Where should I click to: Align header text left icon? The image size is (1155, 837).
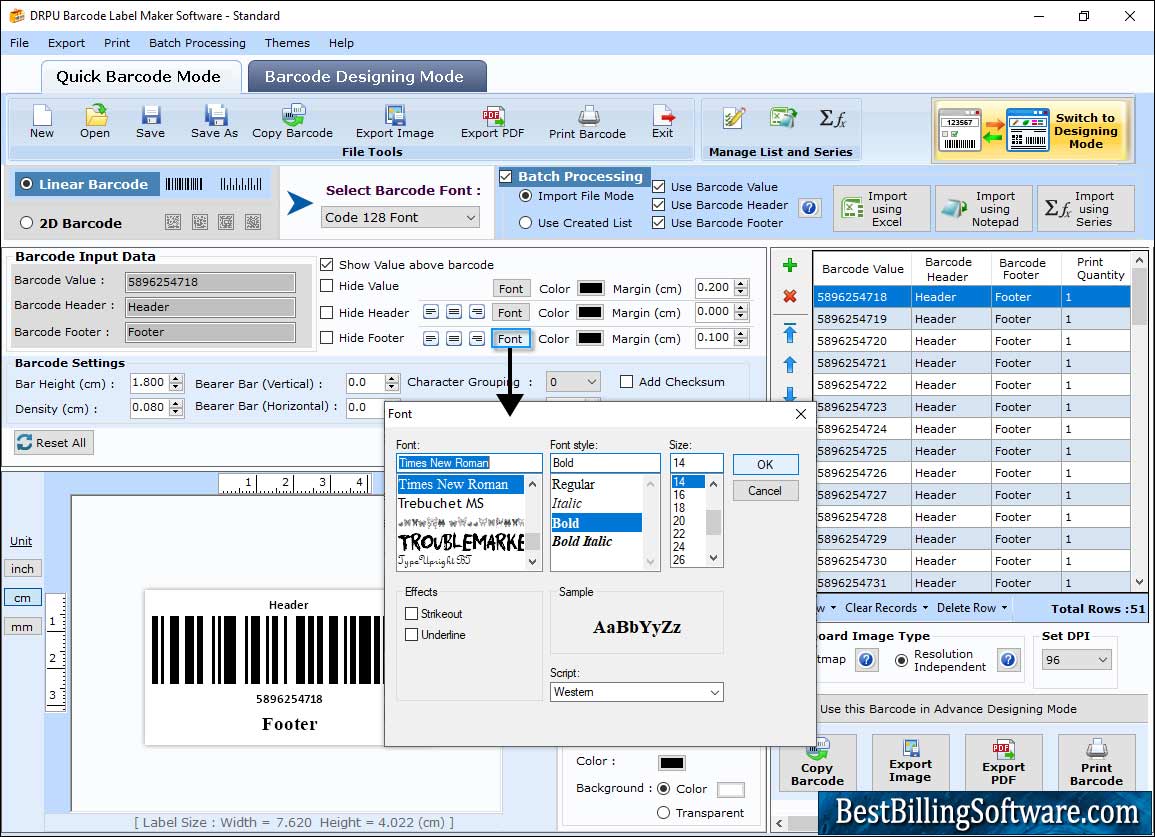click(x=431, y=312)
